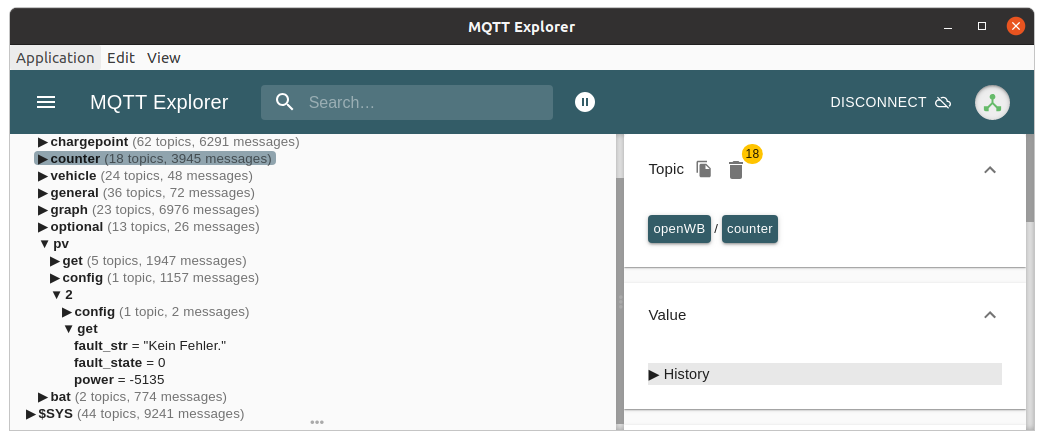1044x440 pixels.
Task: Select the fault_str = "Kein Fehler." entry
Action: click(x=150, y=346)
